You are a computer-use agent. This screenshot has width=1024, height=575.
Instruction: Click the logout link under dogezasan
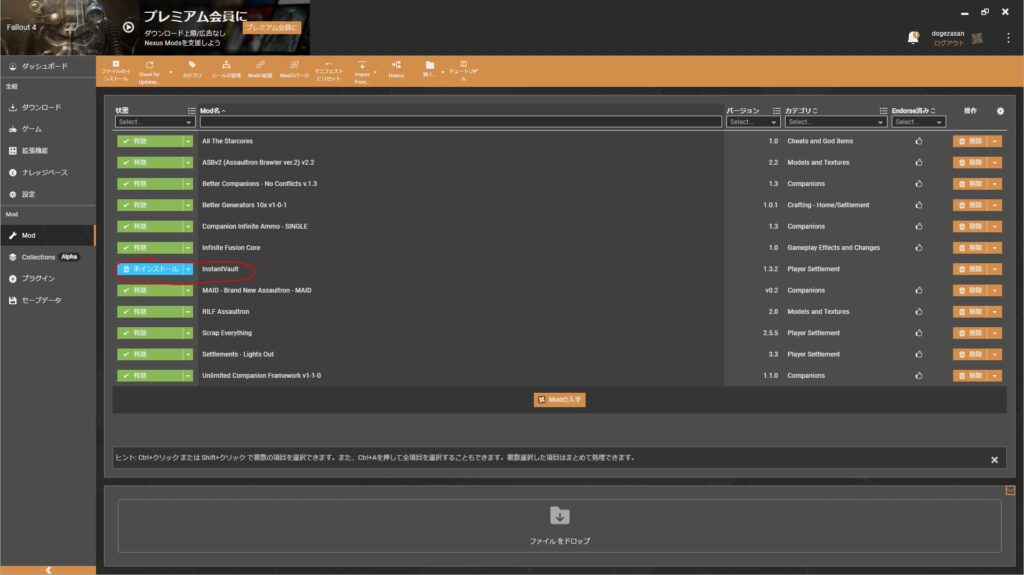[948, 43]
